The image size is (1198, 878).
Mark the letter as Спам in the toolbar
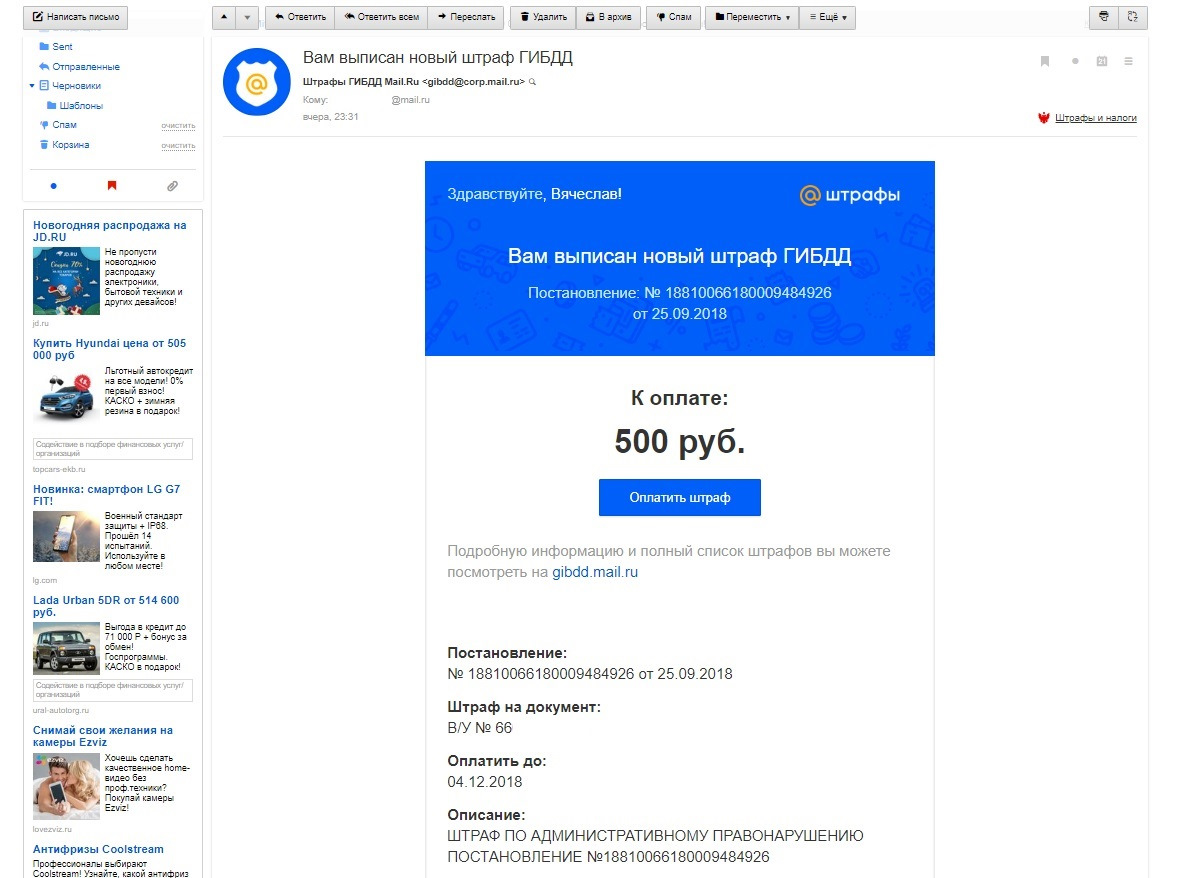point(673,17)
